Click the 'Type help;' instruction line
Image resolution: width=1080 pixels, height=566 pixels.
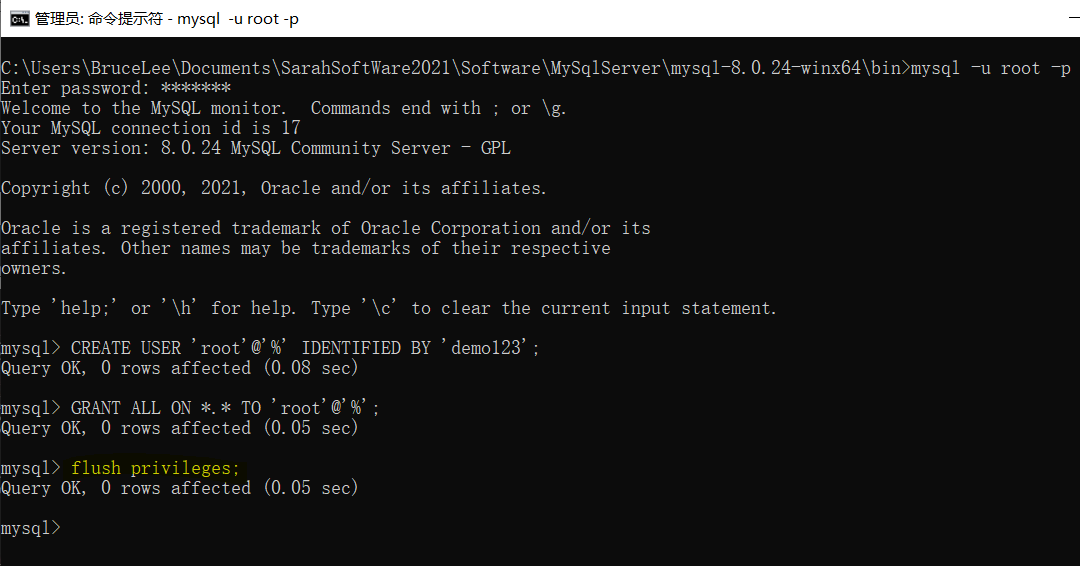click(x=388, y=308)
